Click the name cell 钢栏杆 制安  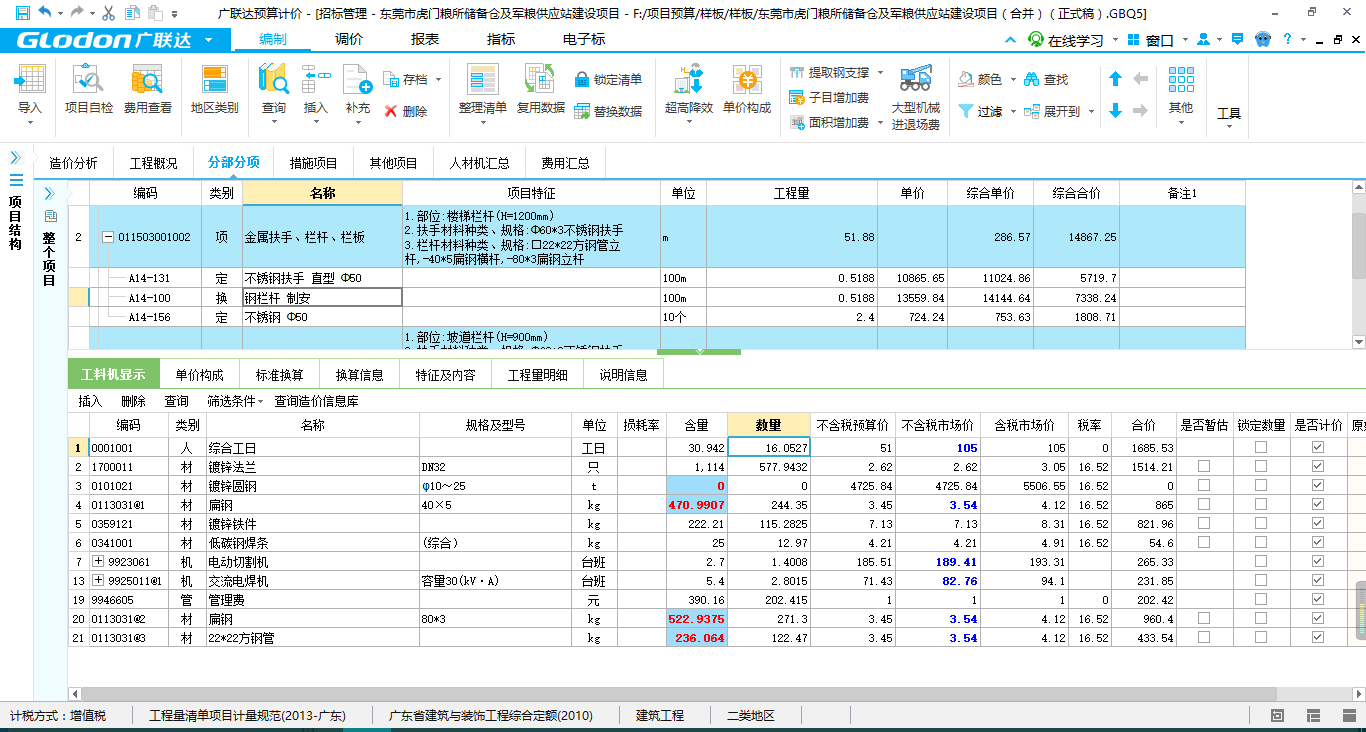[322, 298]
